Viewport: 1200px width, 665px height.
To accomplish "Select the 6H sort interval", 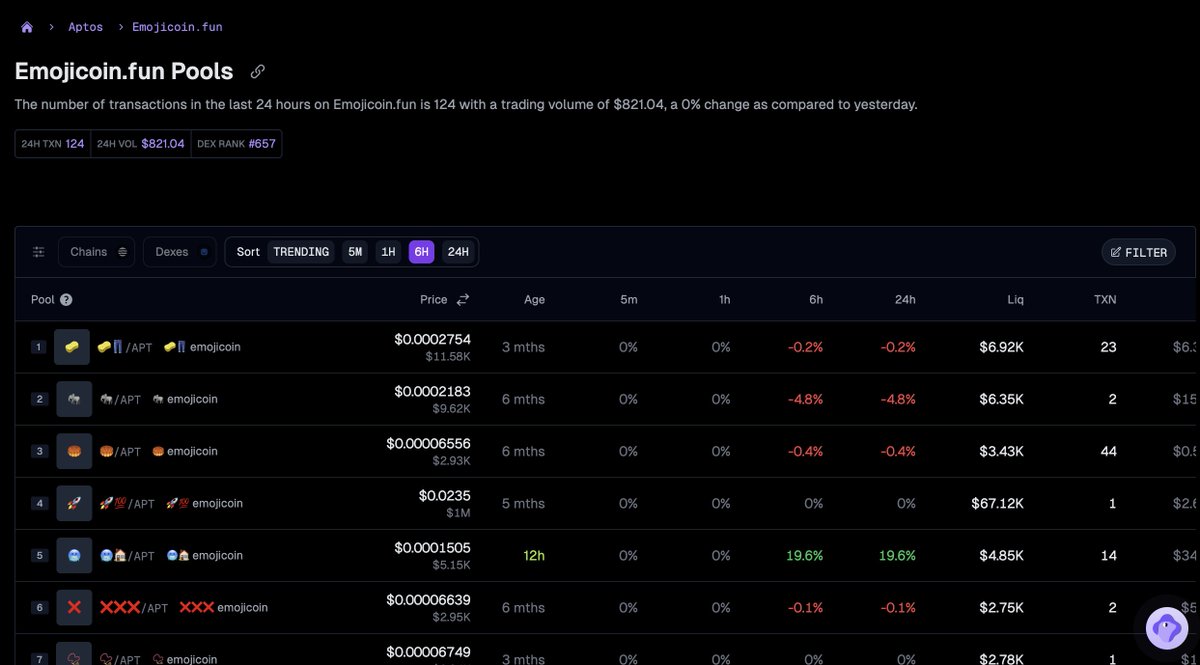I will 421,252.
